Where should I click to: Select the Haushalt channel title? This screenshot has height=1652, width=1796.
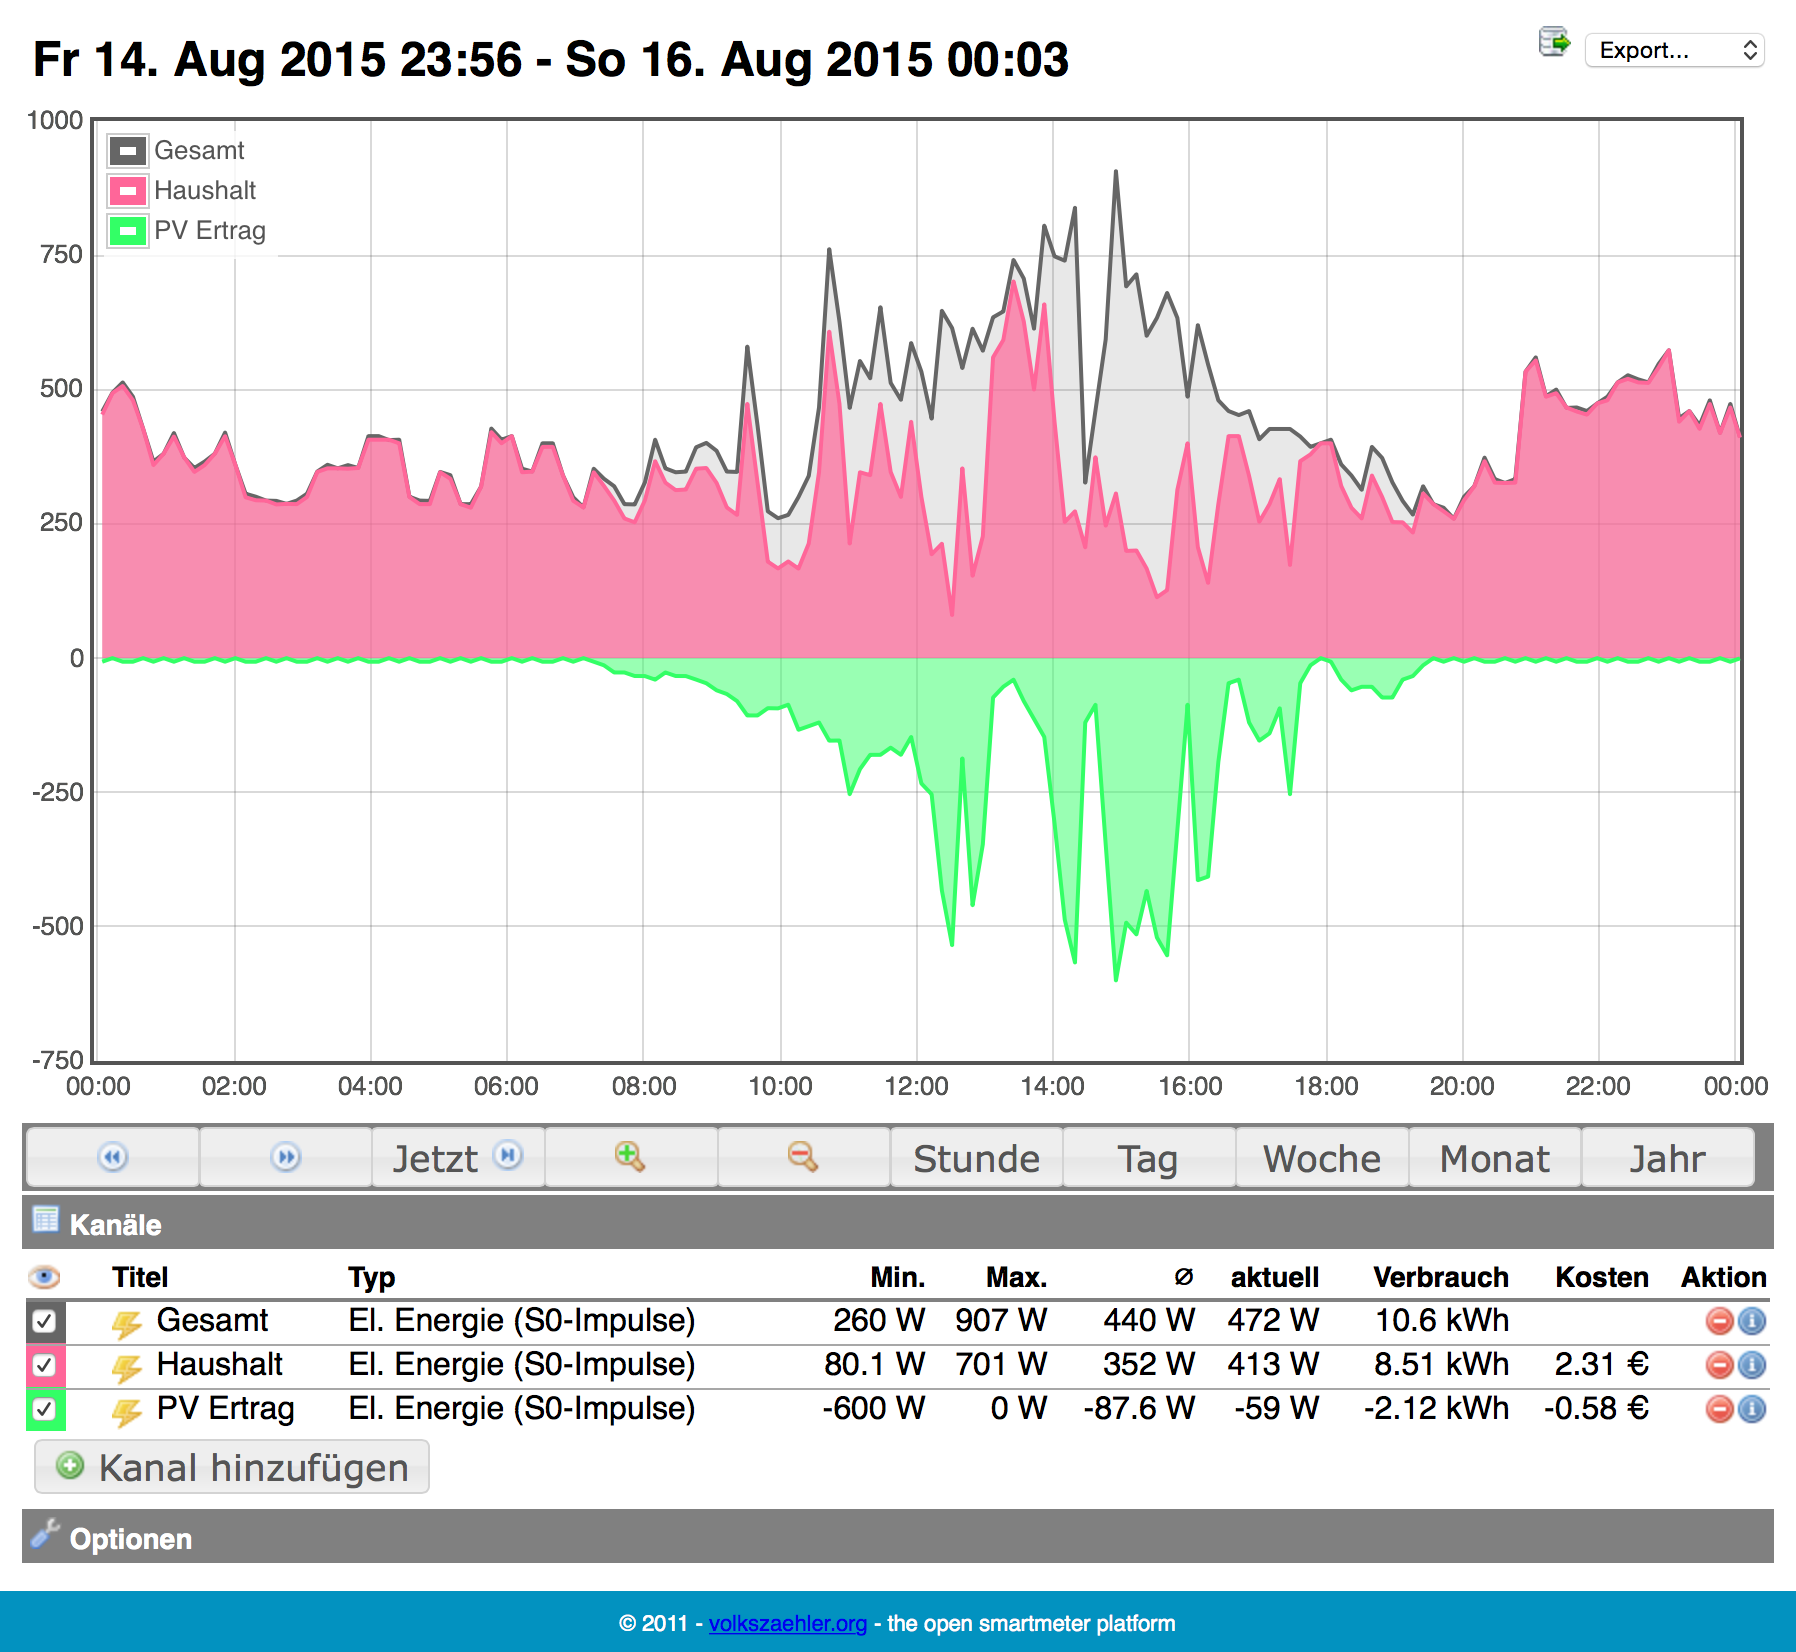coord(220,1364)
